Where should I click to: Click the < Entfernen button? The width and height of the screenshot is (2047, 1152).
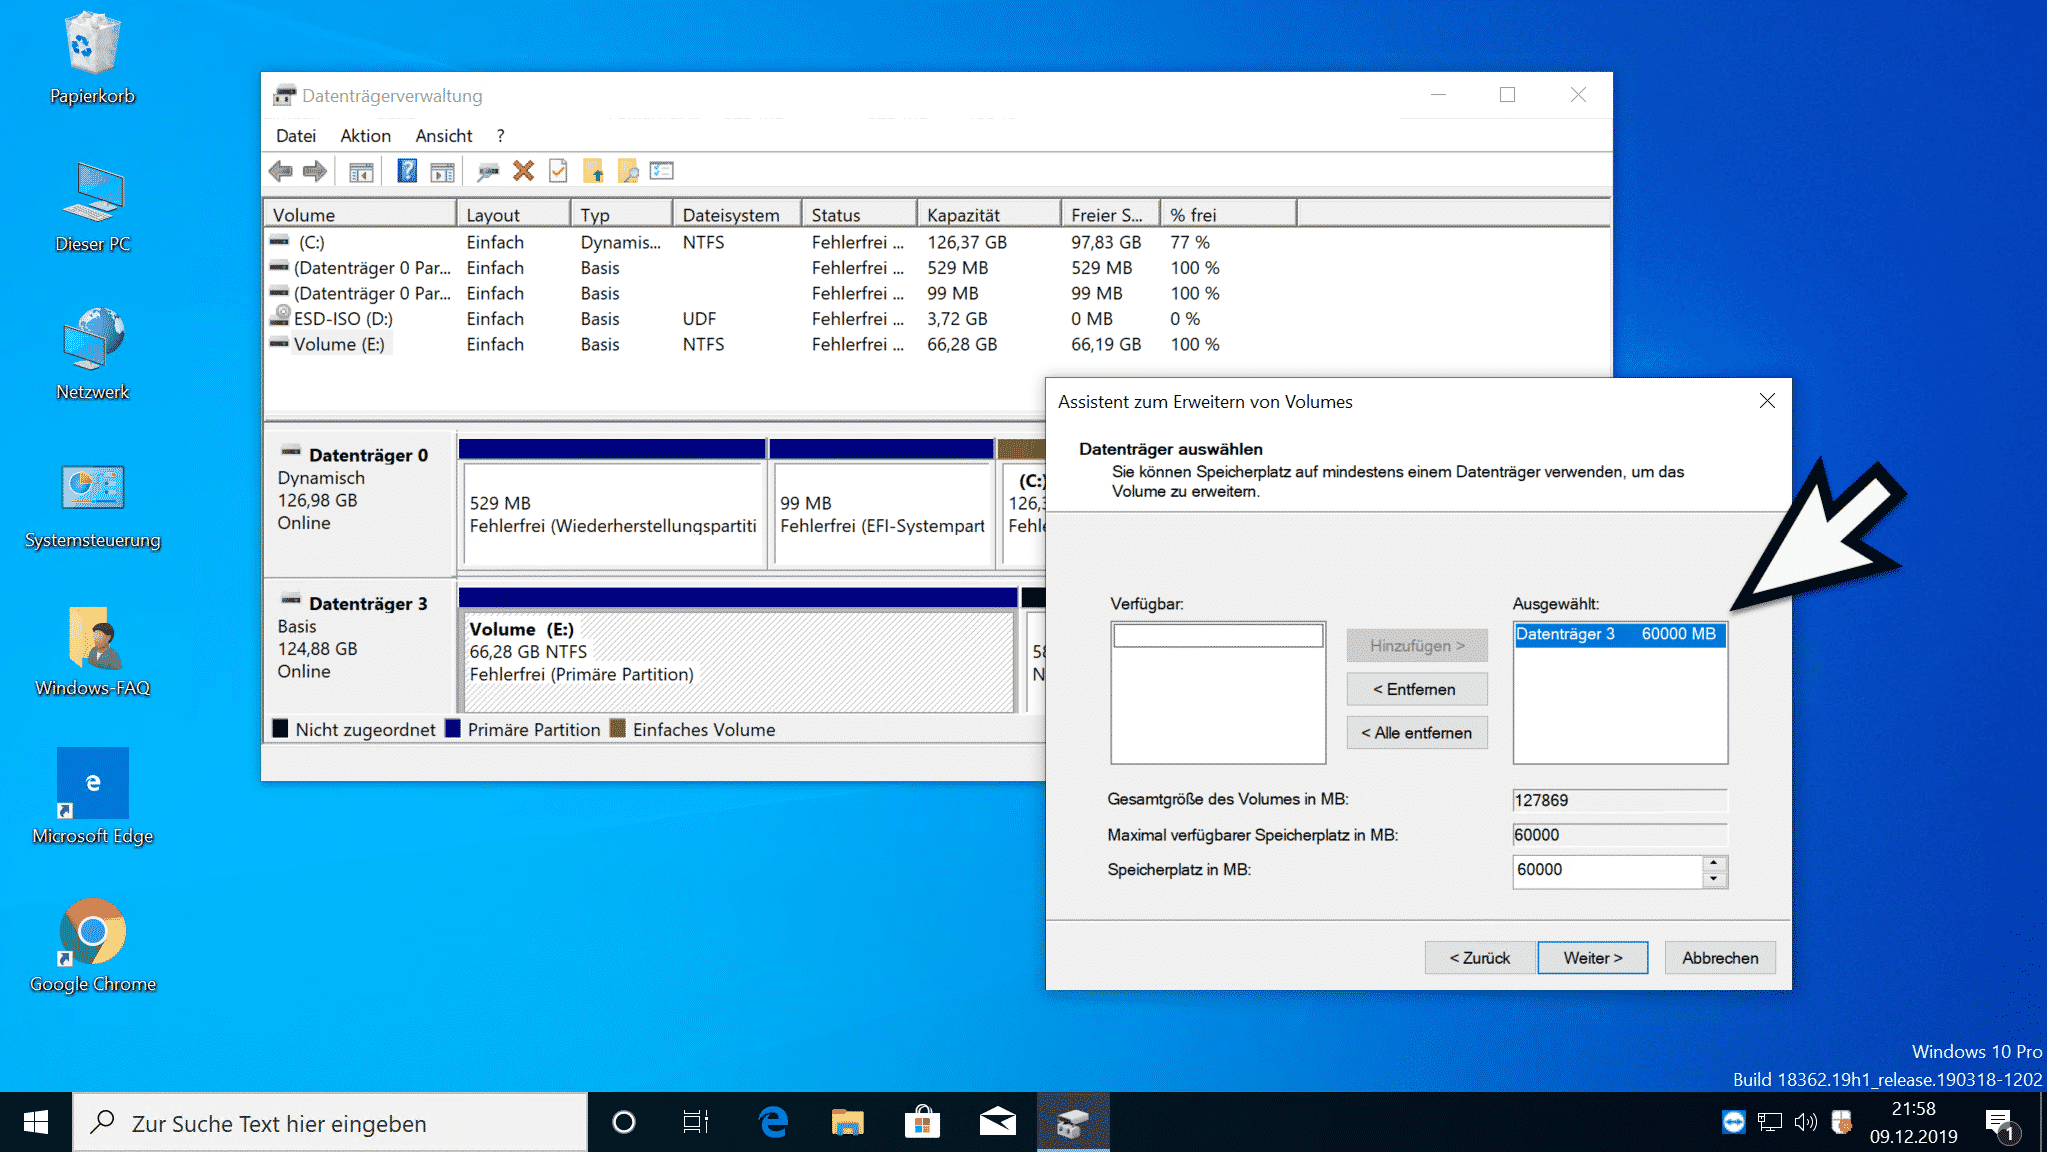1417,689
